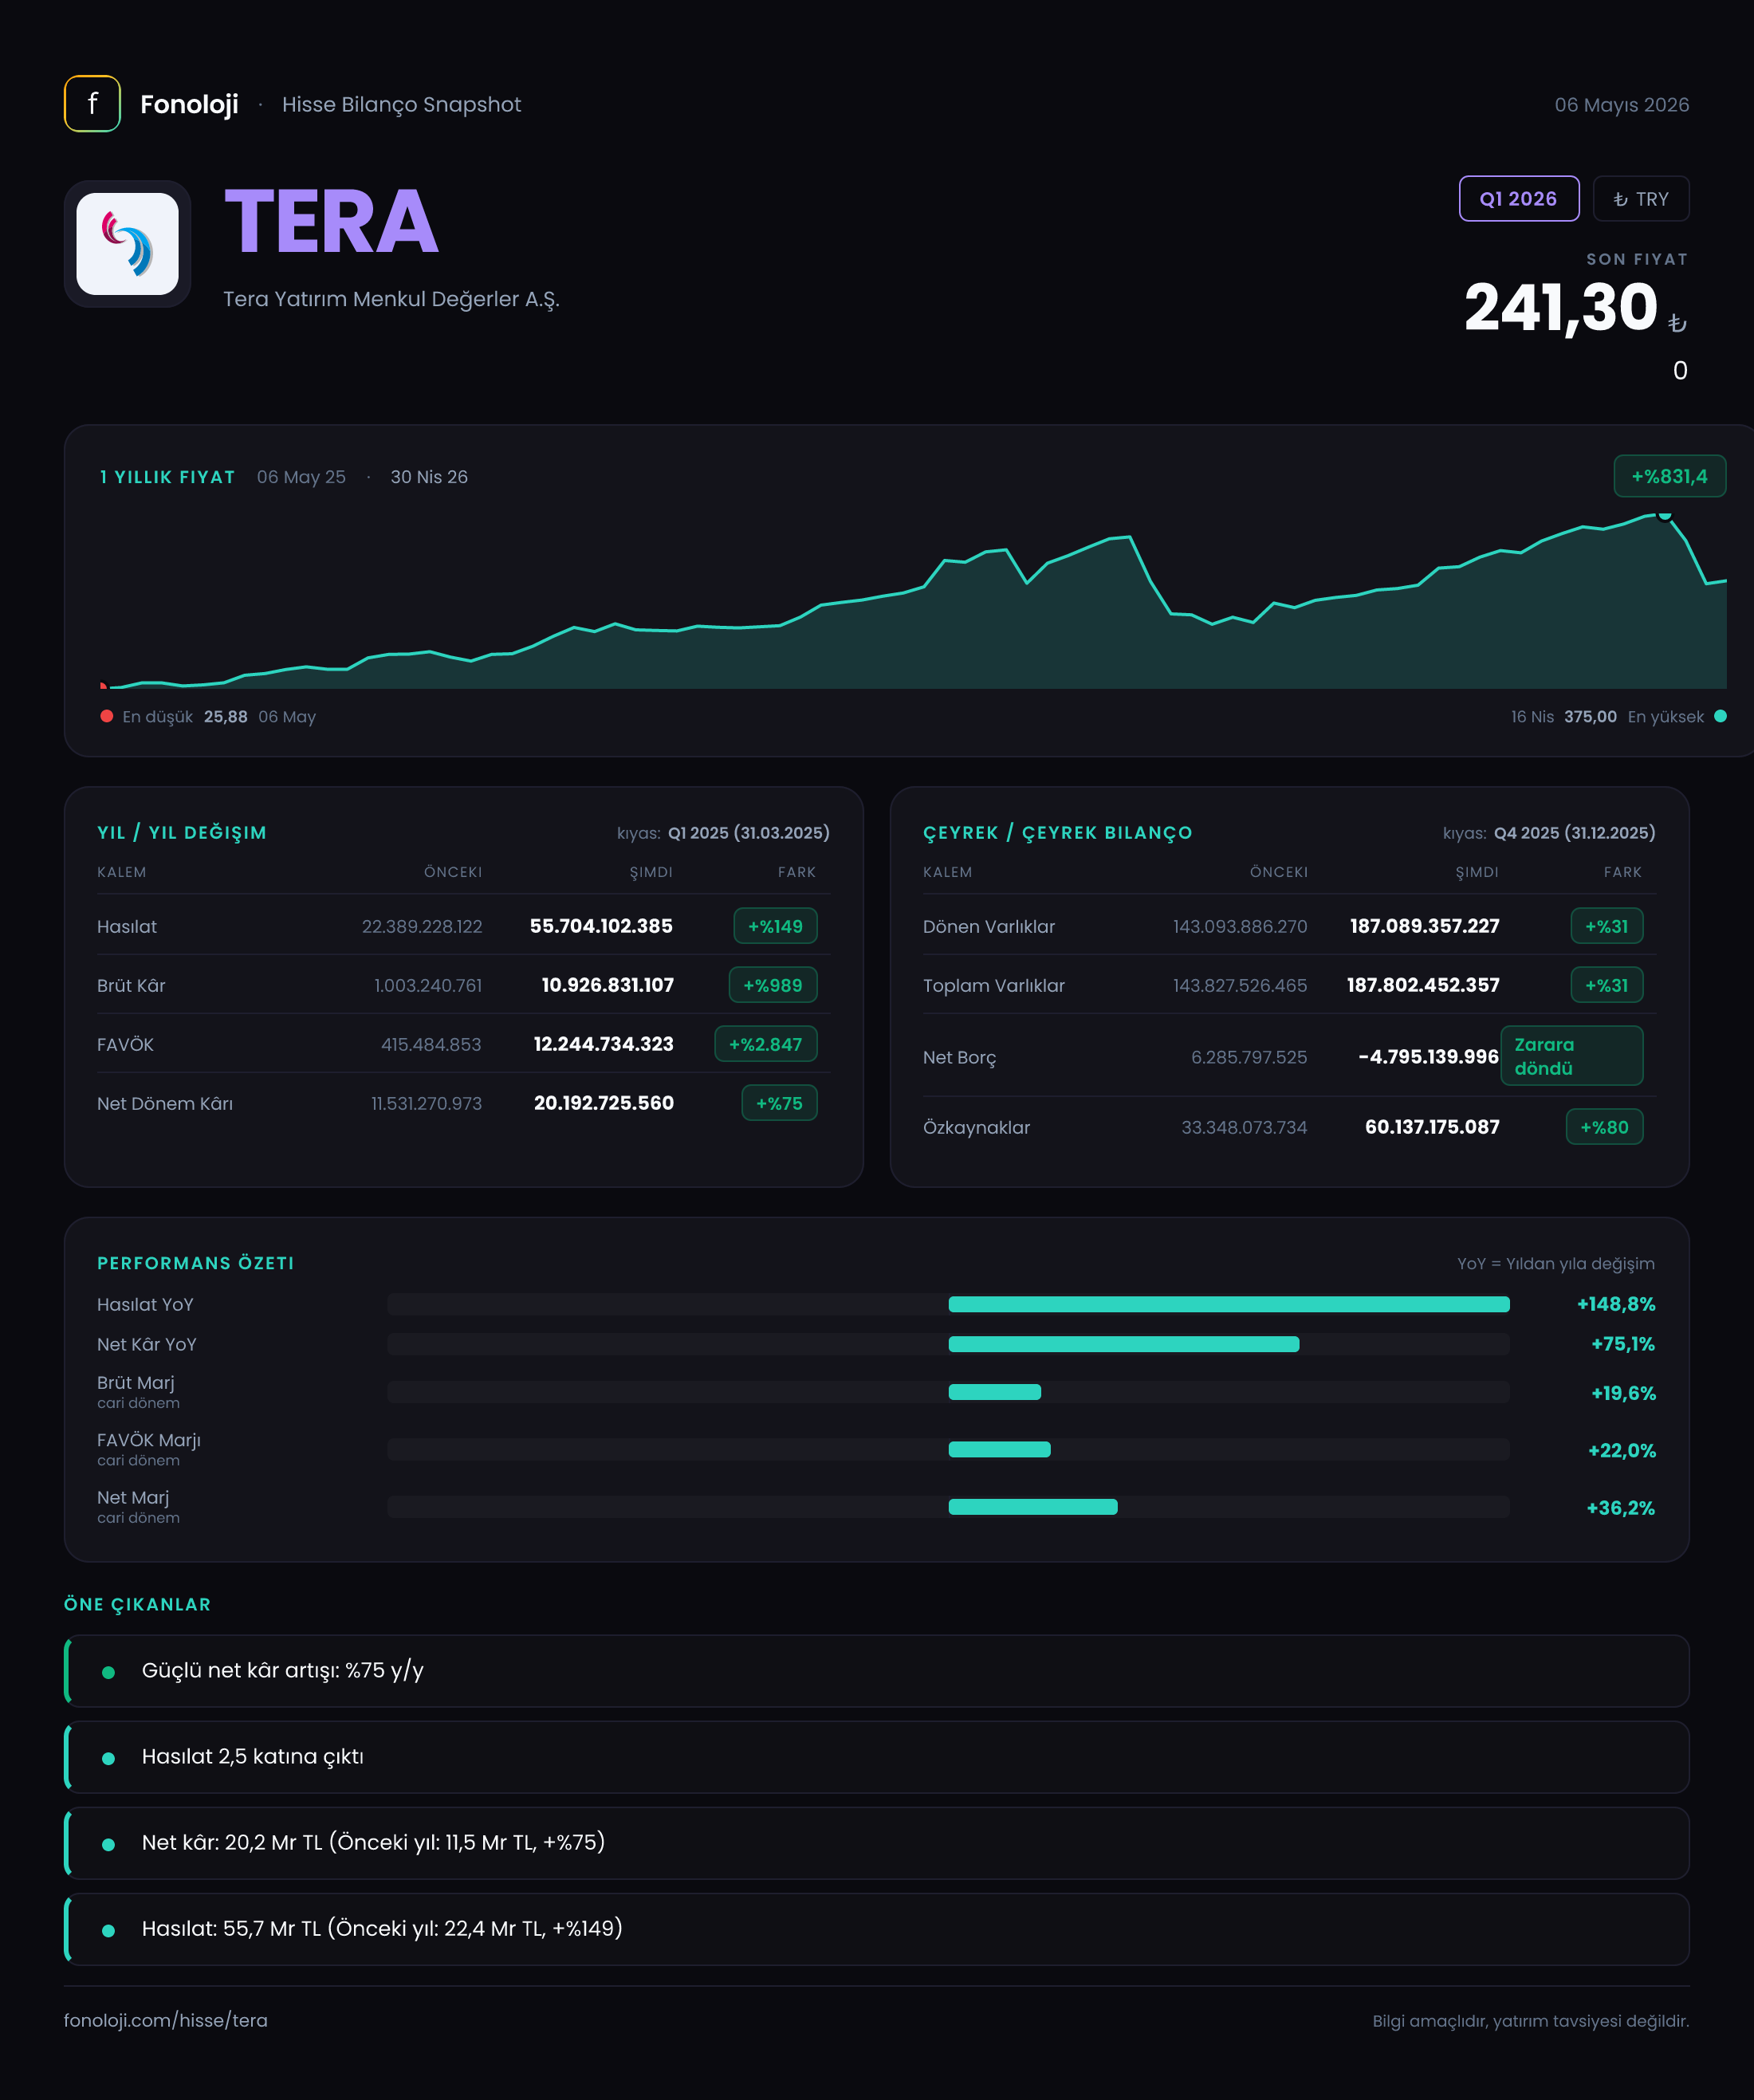Click highlight 'Güçlü net kâr artışı: %75 y/y'
1754x2100 pixels.
tap(877, 1671)
